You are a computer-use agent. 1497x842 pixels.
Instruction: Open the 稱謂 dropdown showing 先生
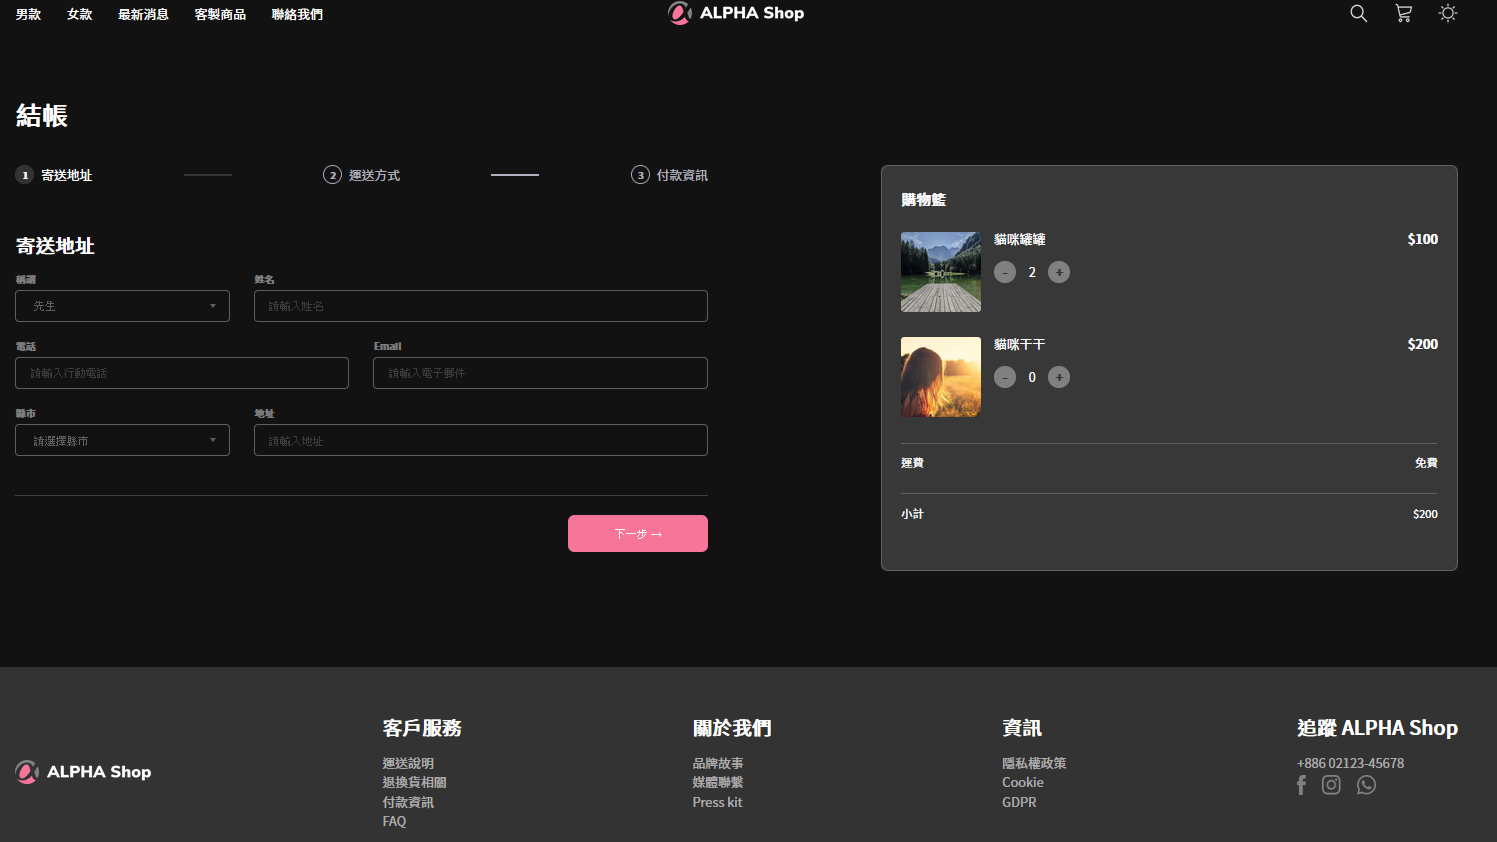pyautogui.click(x=122, y=306)
